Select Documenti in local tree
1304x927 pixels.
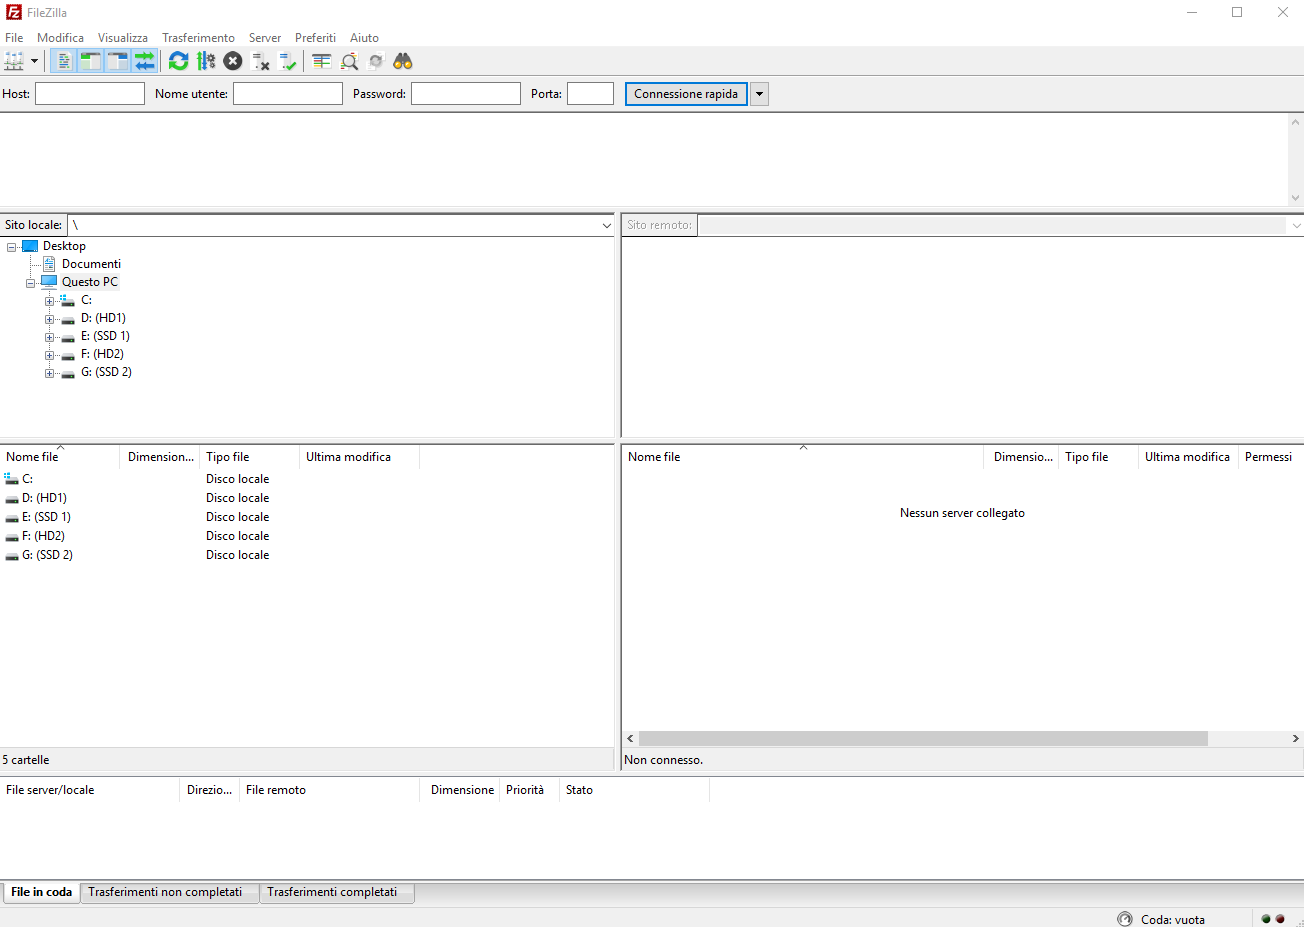point(91,264)
